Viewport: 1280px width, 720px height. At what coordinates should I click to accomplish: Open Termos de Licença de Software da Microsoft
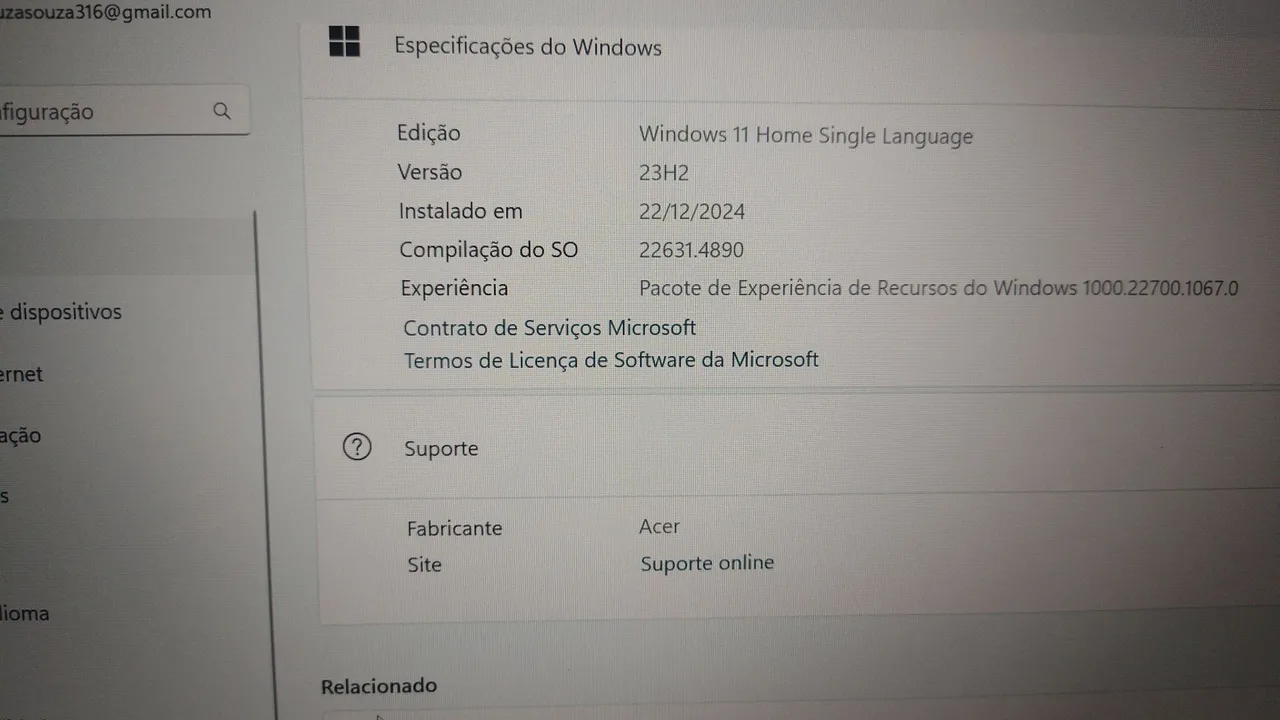[x=611, y=360]
